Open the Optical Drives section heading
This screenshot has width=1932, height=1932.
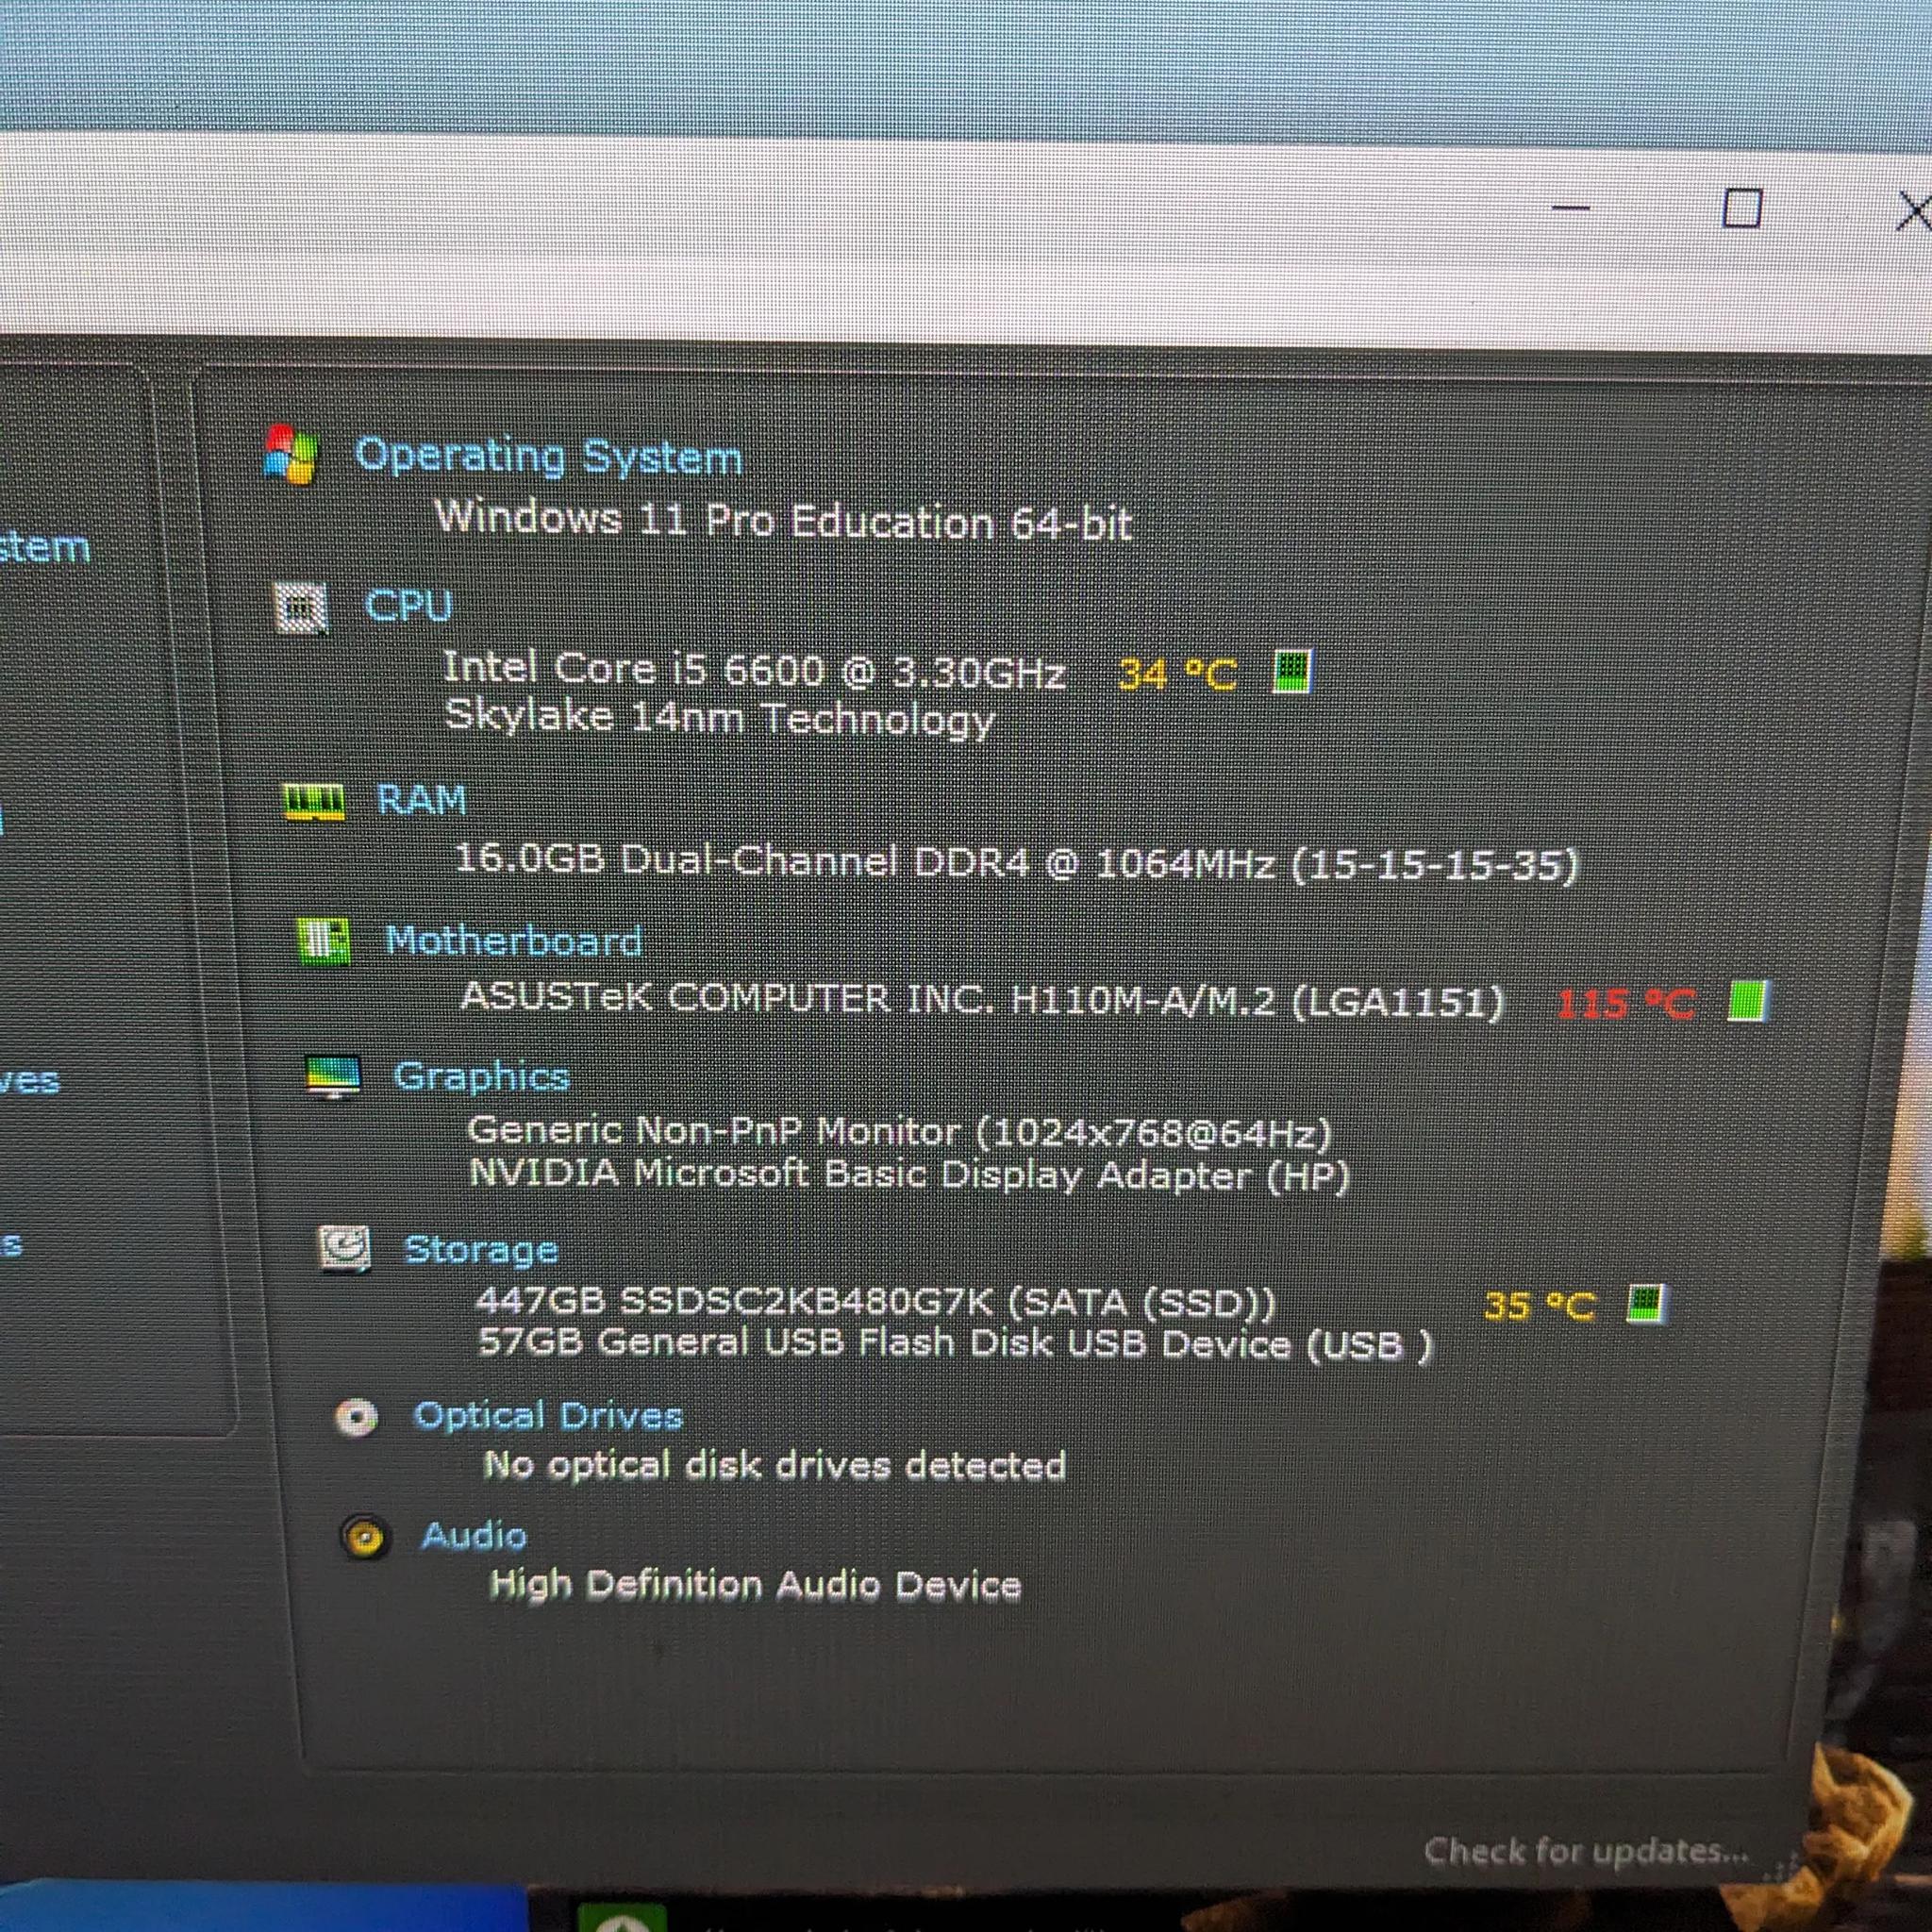click(548, 1416)
